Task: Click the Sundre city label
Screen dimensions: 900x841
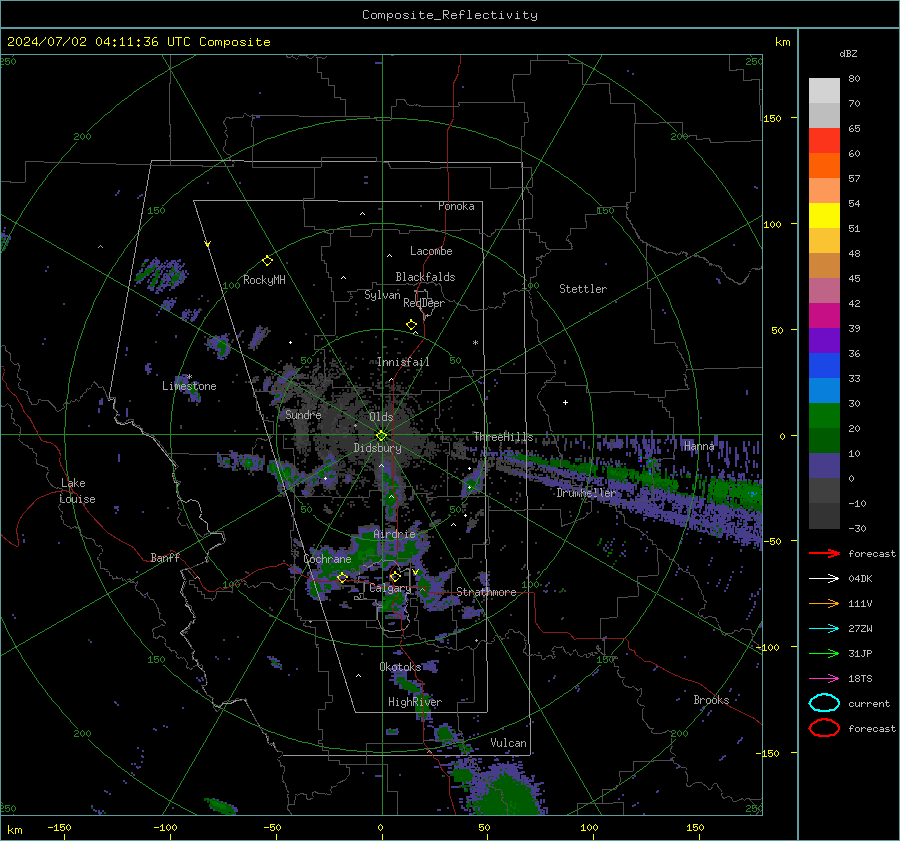Action: coord(303,415)
